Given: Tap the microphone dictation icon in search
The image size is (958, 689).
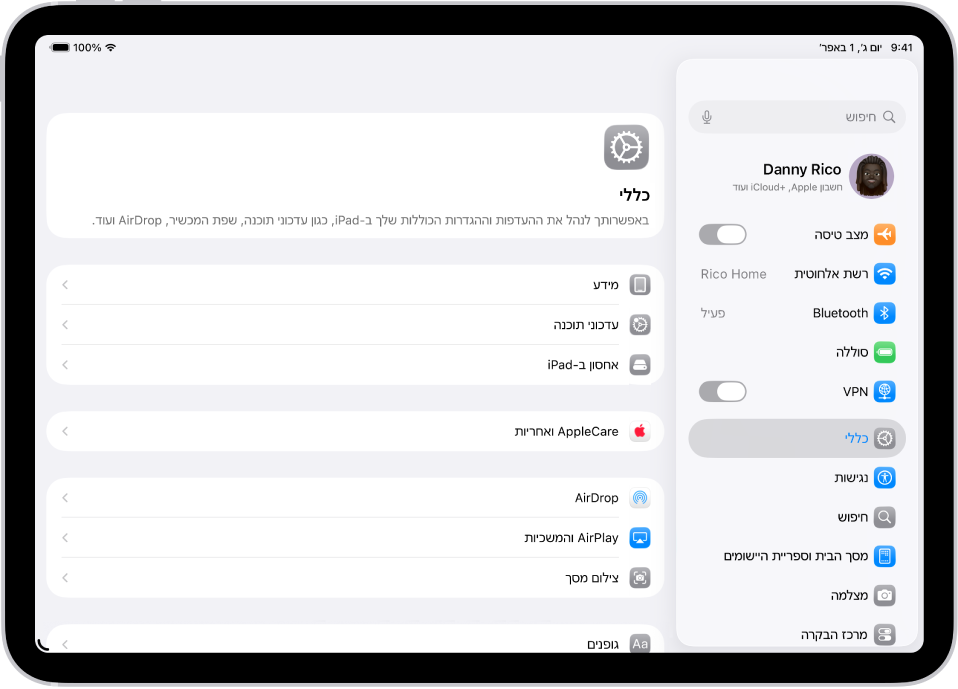Looking at the screenshot, I should [x=707, y=117].
